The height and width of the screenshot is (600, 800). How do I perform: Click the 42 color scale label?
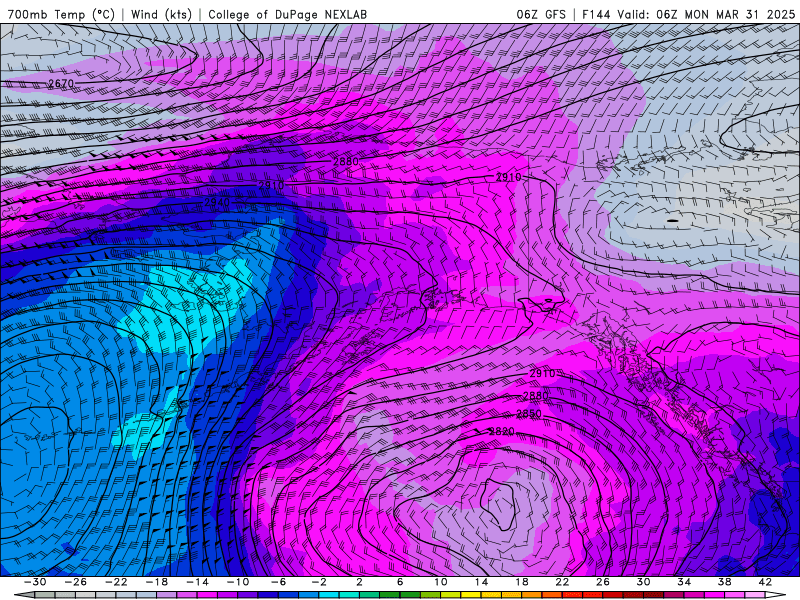[765, 582]
